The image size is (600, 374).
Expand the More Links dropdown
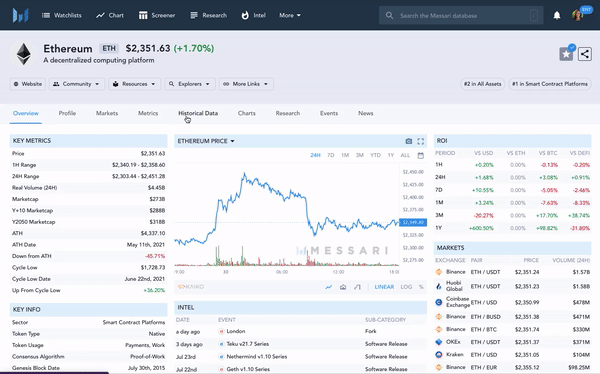coord(246,84)
